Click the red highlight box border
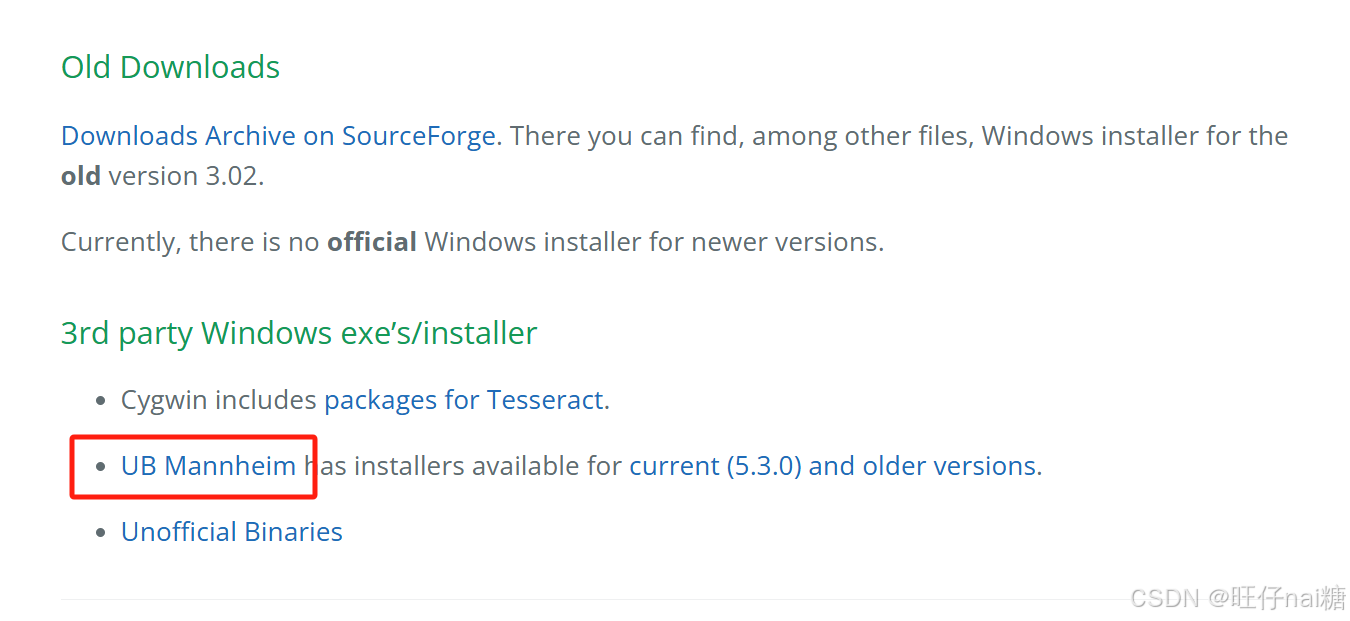Screen dimensions: 1350x621 tap(193, 437)
